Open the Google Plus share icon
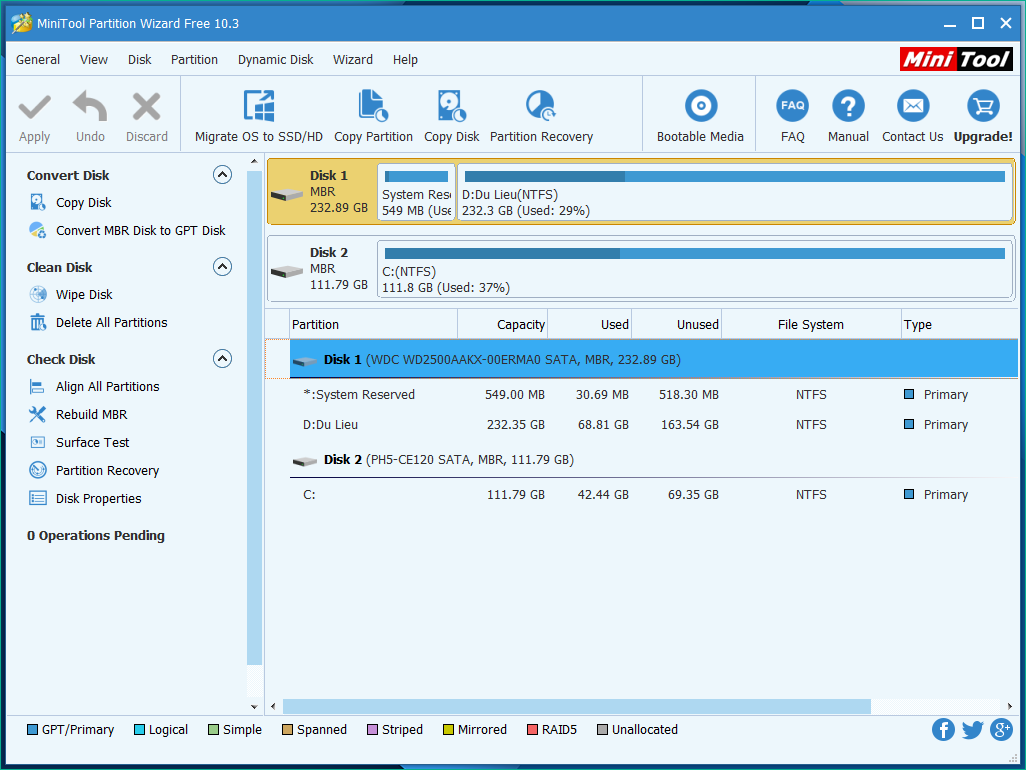Viewport: 1026px width, 770px height. tap(1001, 729)
